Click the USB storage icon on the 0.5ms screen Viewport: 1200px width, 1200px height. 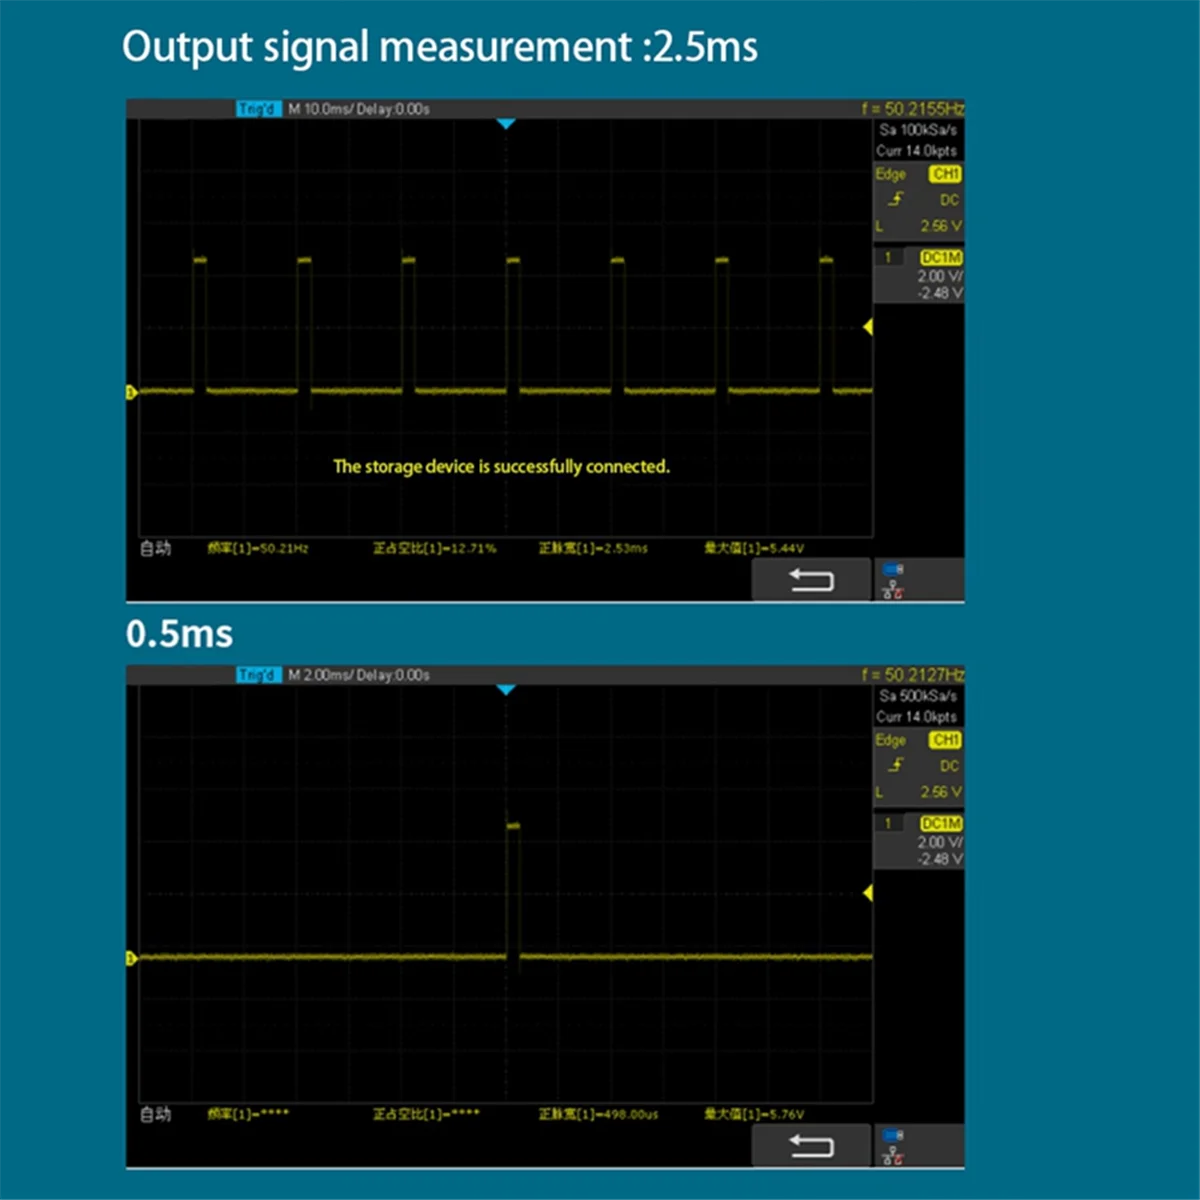tap(893, 1136)
